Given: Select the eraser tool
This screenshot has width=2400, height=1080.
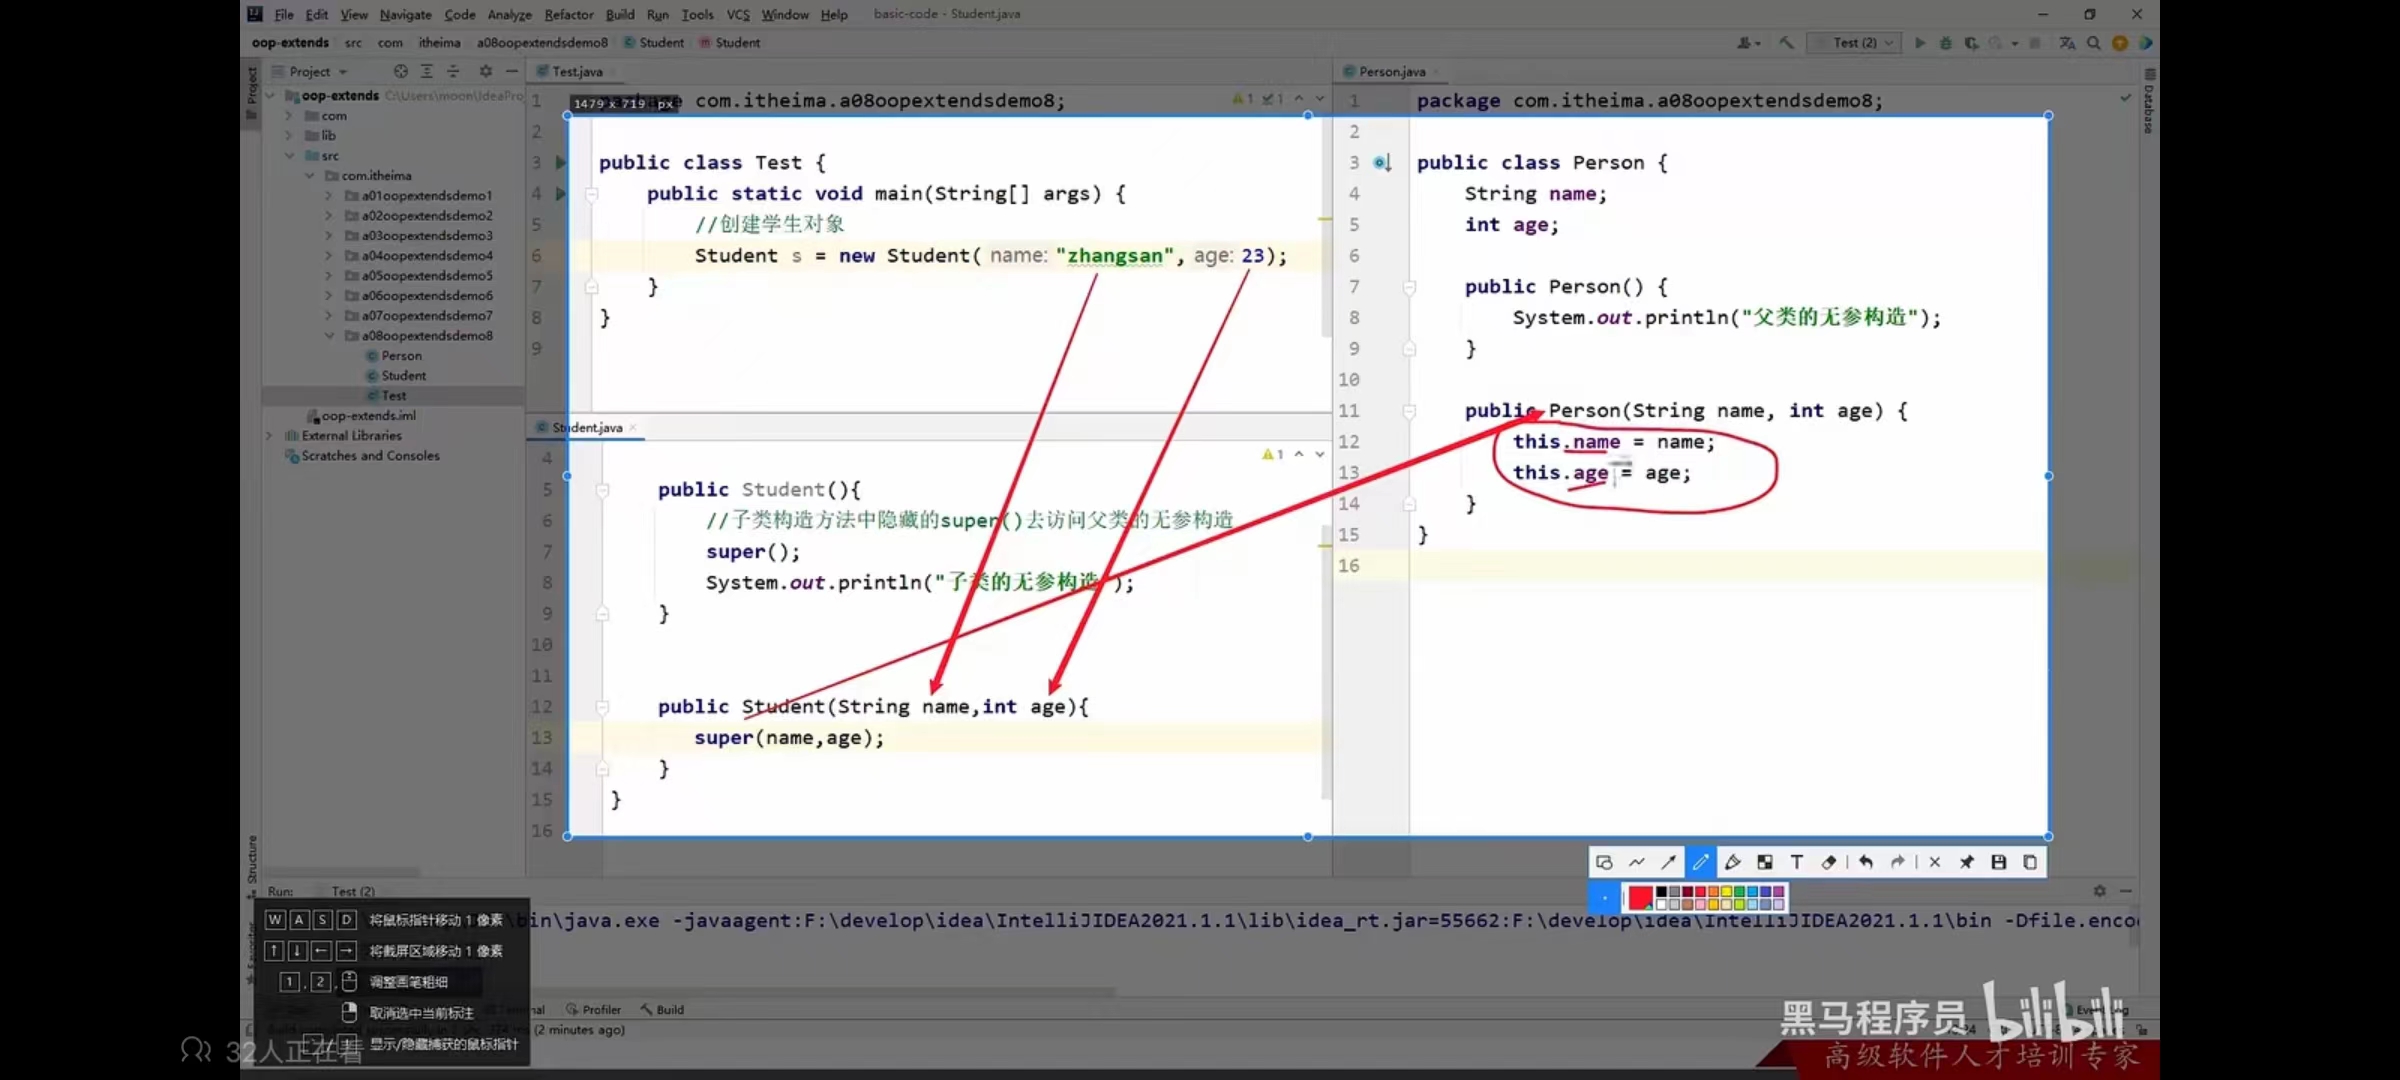Looking at the screenshot, I should 1829,862.
